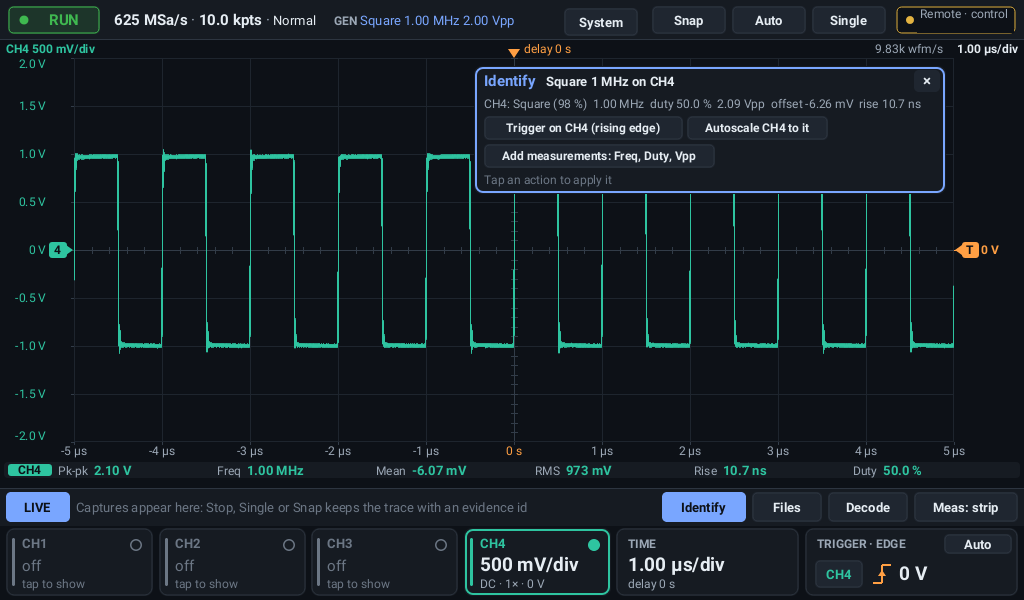Open CH4 500 mV/div scale settings
Image resolution: width=1024 pixels, height=600 pixels.
tap(529, 564)
